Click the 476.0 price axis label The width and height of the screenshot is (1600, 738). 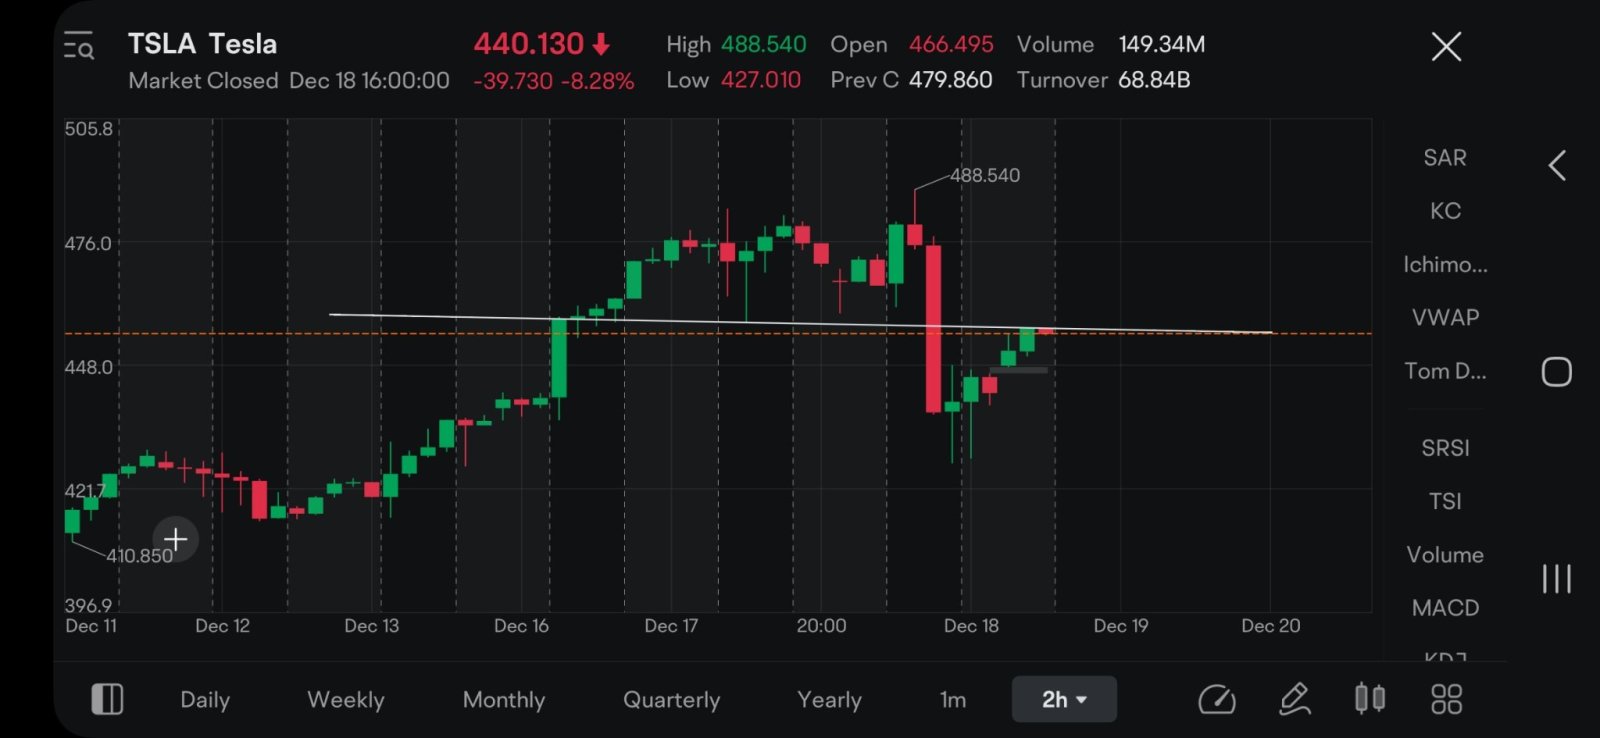[x=88, y=244]
